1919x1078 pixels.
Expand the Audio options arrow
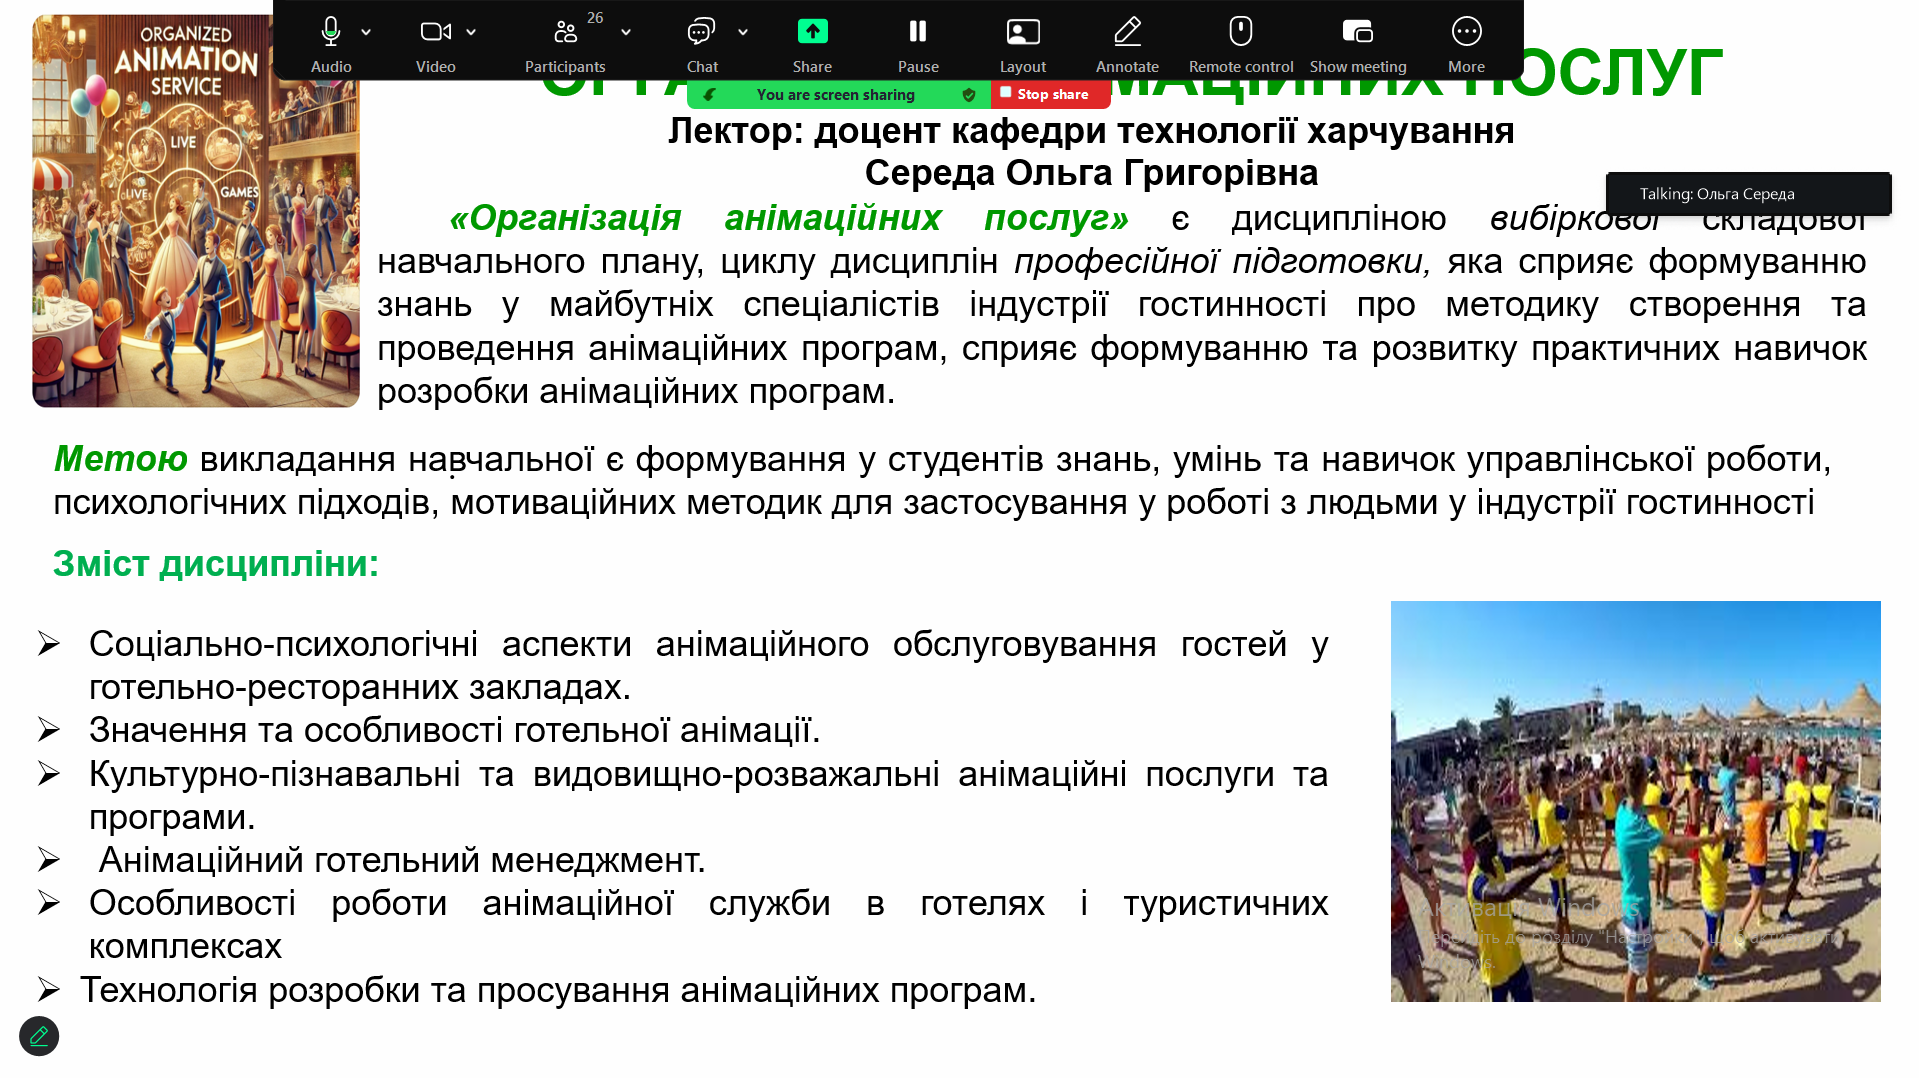coord(367,33)
